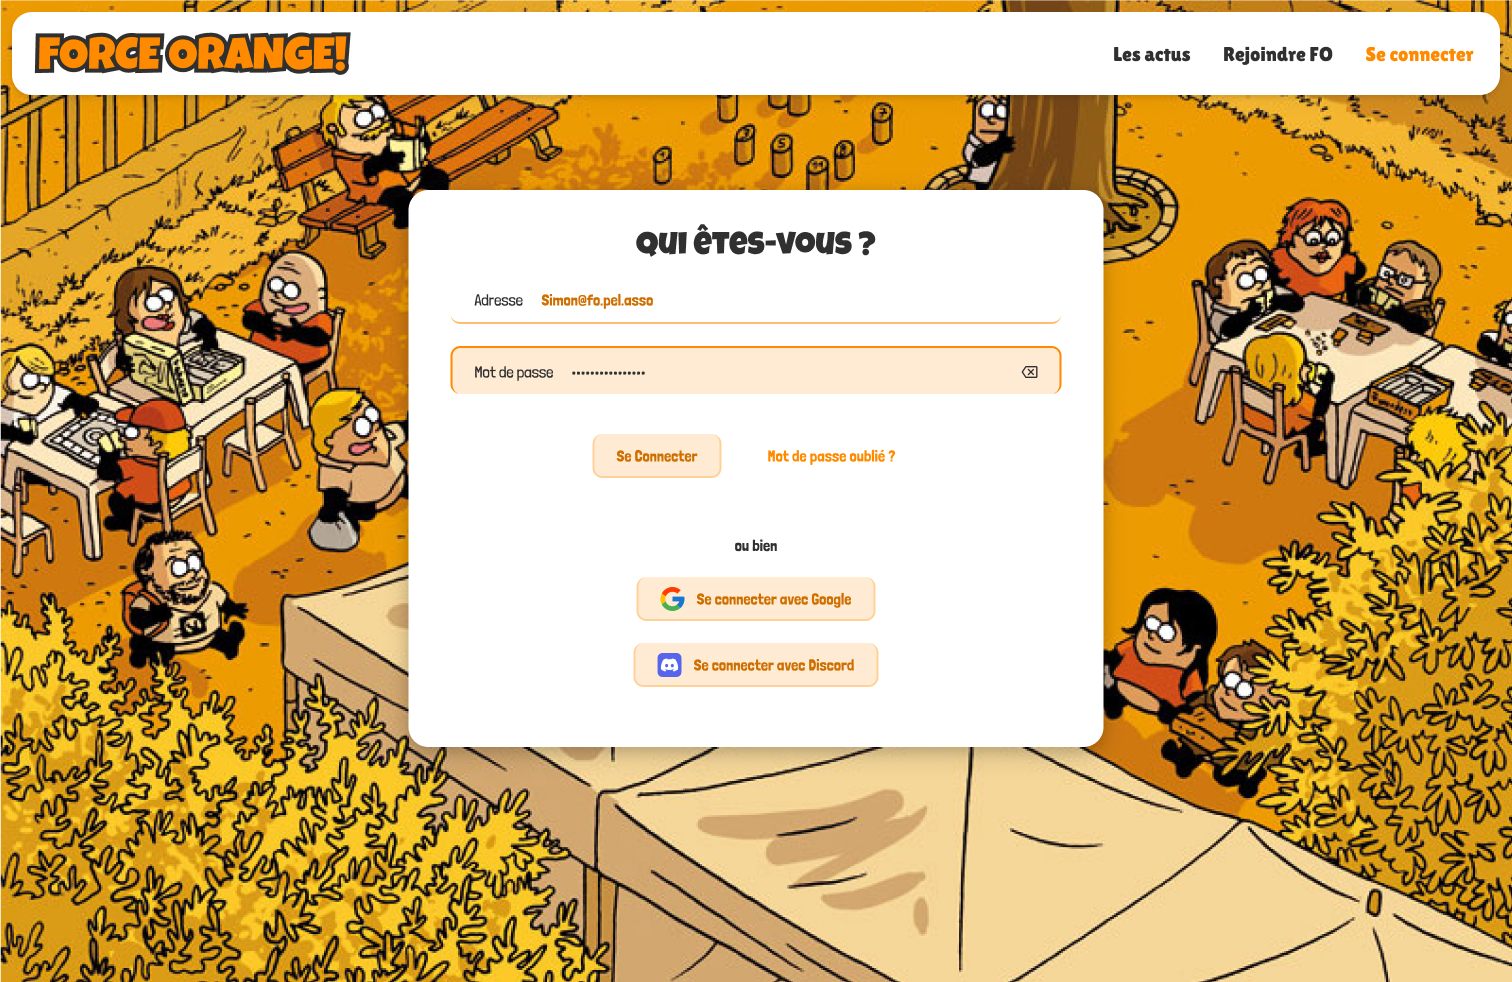Focus the Mot de passe input field
The image size is (1512, 982).
(756, 371)
